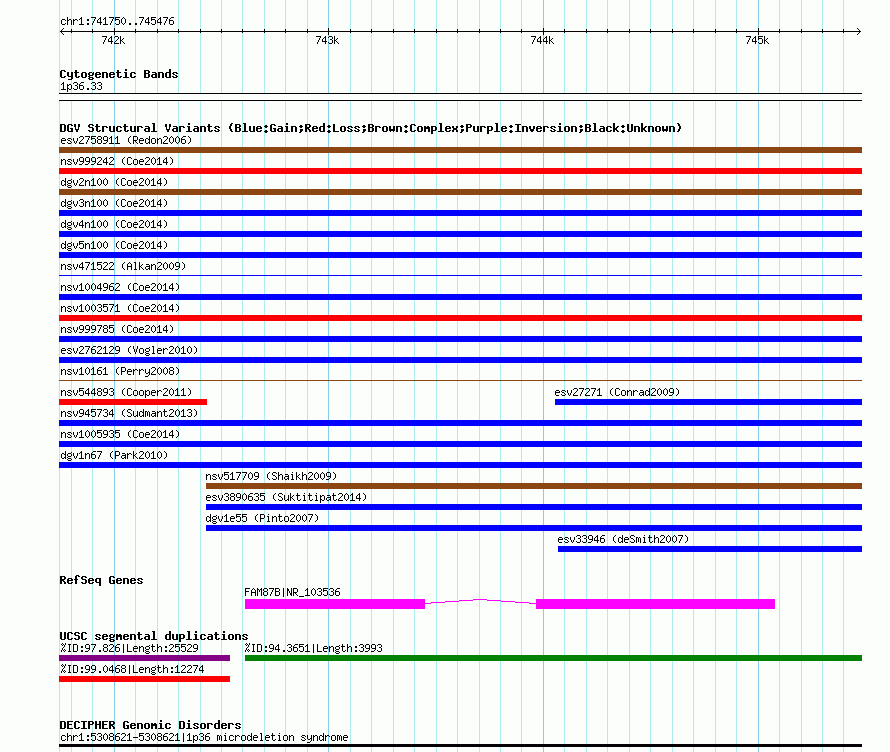Click the %ID:99.0468|Length:12274 label
This screenshot has height=752, width=890.
tap(132, 670)
